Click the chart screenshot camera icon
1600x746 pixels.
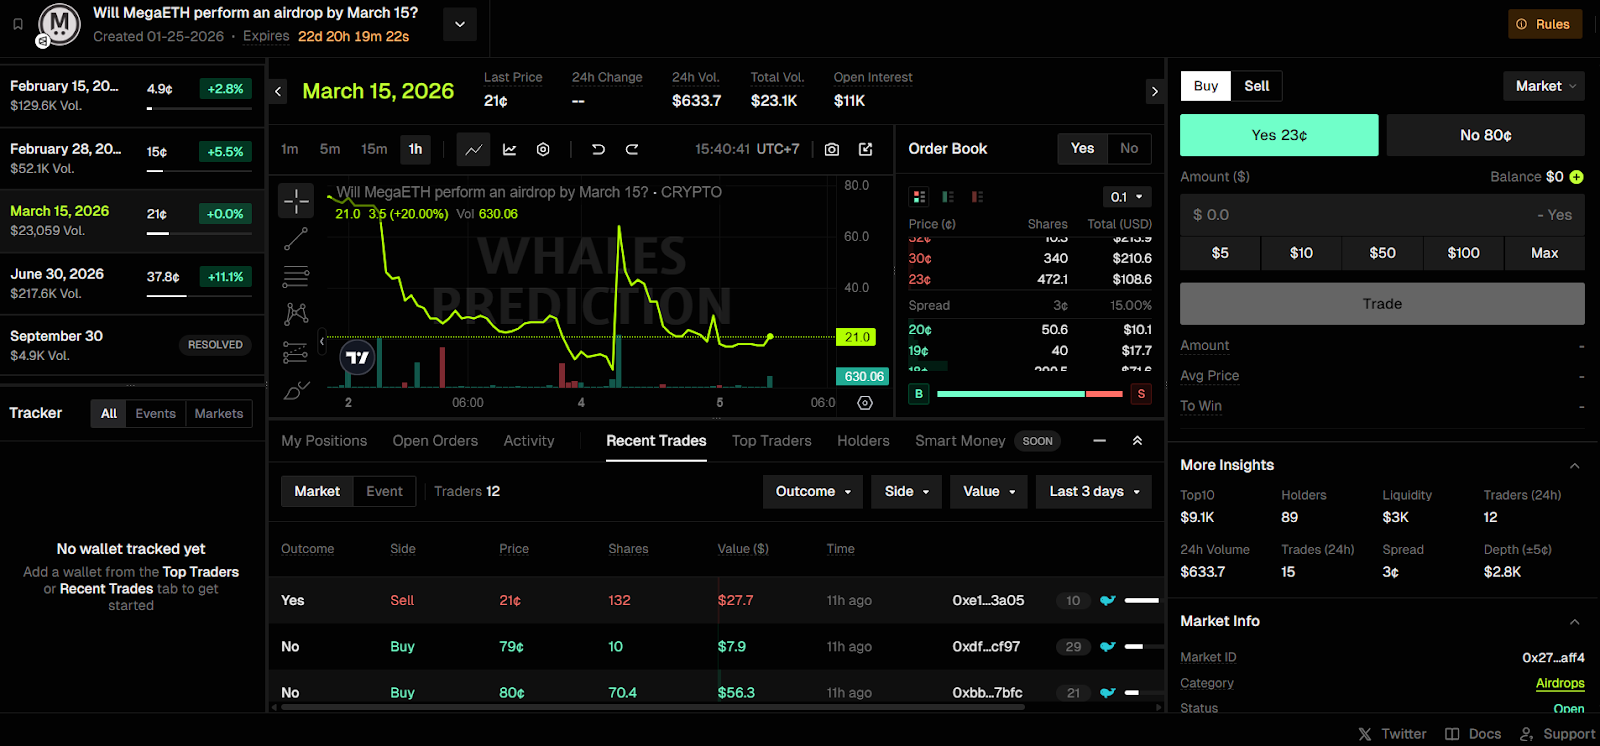832,149
